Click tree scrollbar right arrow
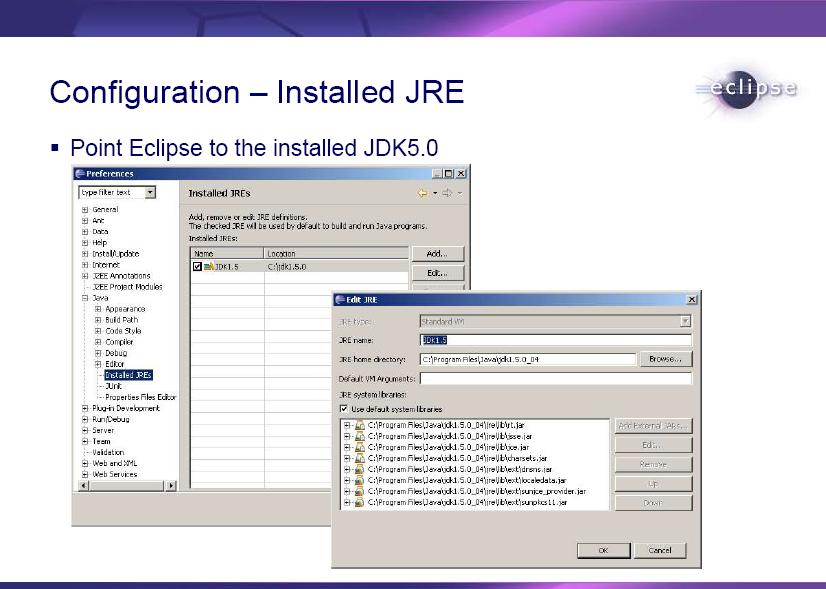The height and width of the screenshot is (589, 826). tap(171, 486)
